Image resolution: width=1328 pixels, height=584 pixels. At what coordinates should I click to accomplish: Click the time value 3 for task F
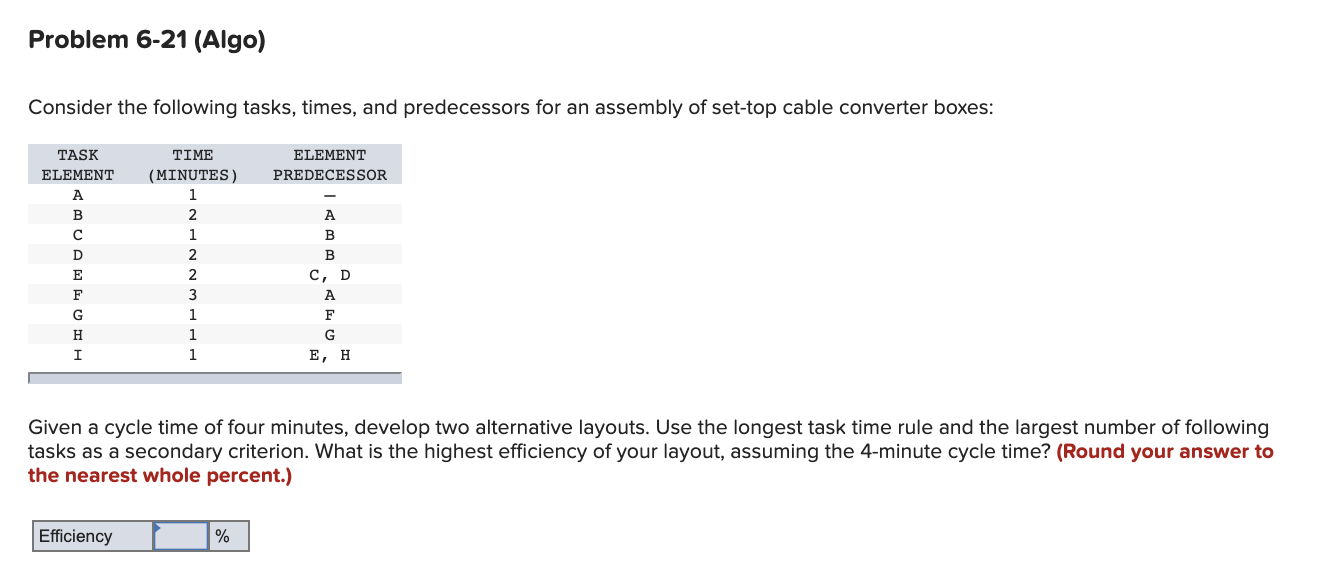coord(192,293)
